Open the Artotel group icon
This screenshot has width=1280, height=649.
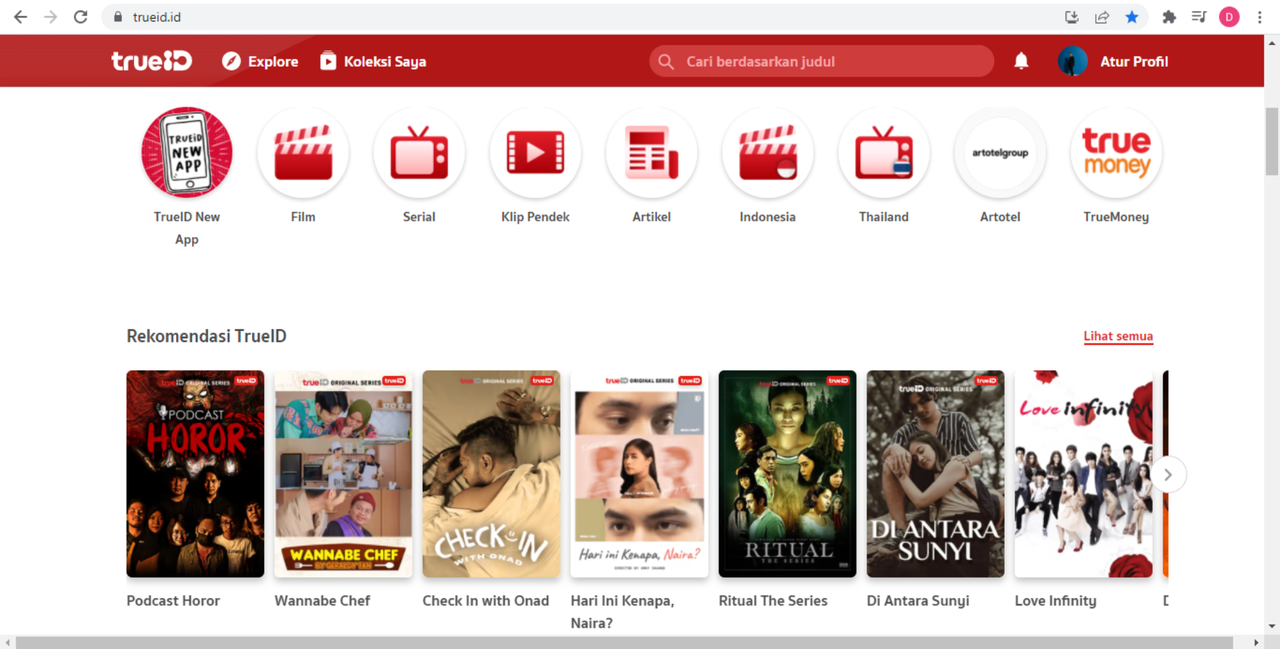pos(1000,153)
